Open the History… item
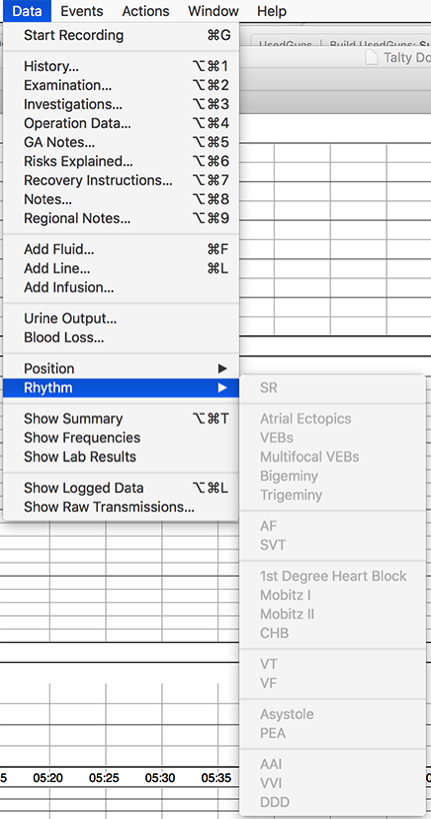431x819 pixels. coord(121,66)
